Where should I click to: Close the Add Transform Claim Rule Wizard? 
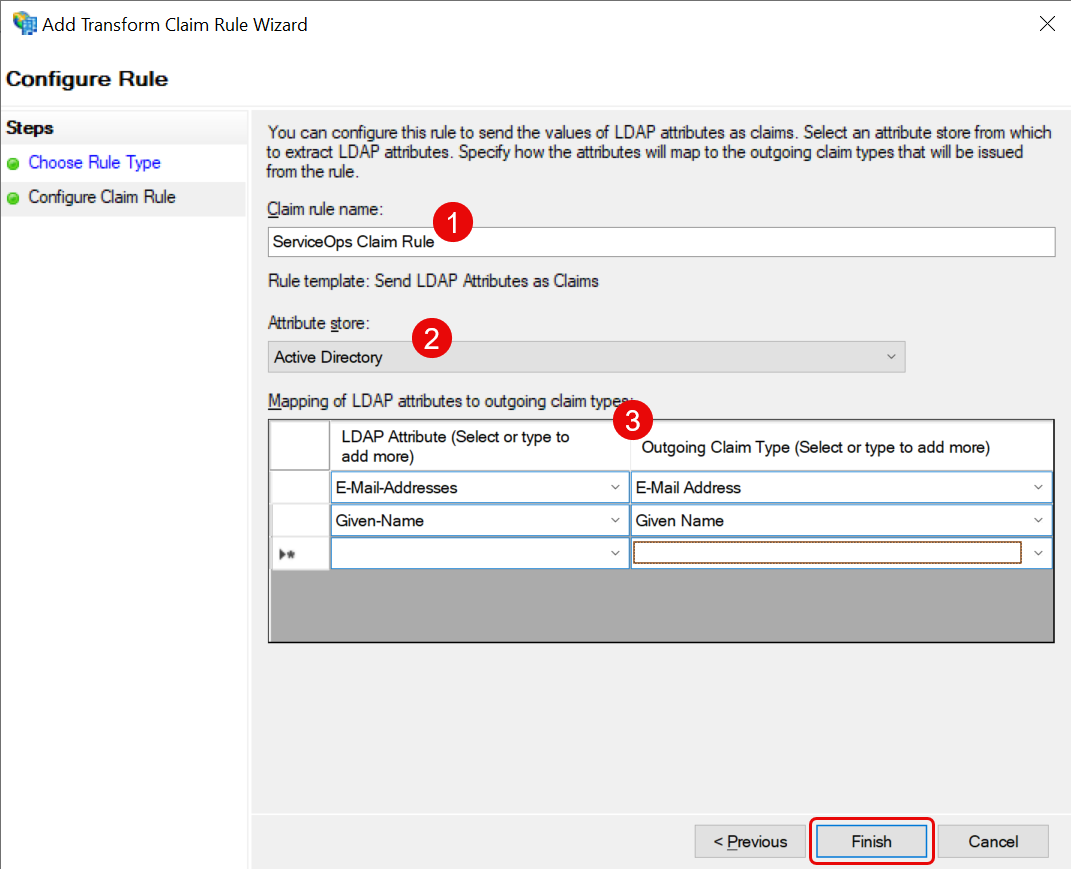tap(1047, 24)
